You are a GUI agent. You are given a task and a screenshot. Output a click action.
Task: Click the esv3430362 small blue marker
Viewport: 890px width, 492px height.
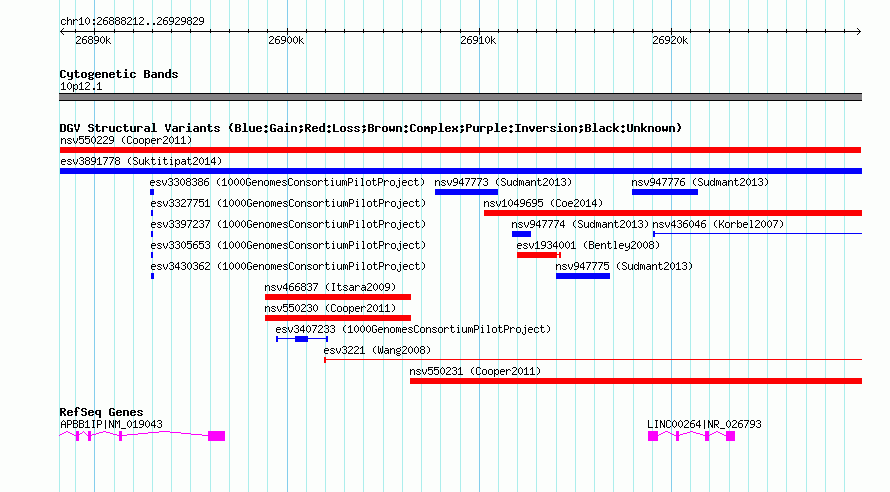[152, 276]
